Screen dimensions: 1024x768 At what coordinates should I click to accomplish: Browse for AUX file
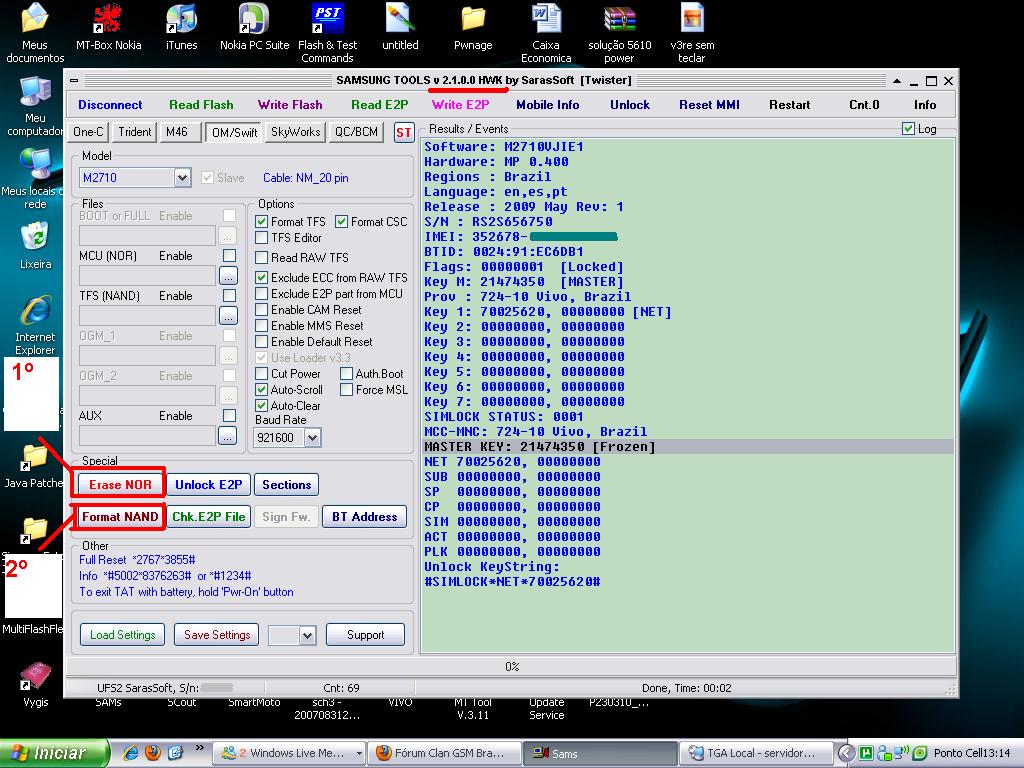[228, 436]
